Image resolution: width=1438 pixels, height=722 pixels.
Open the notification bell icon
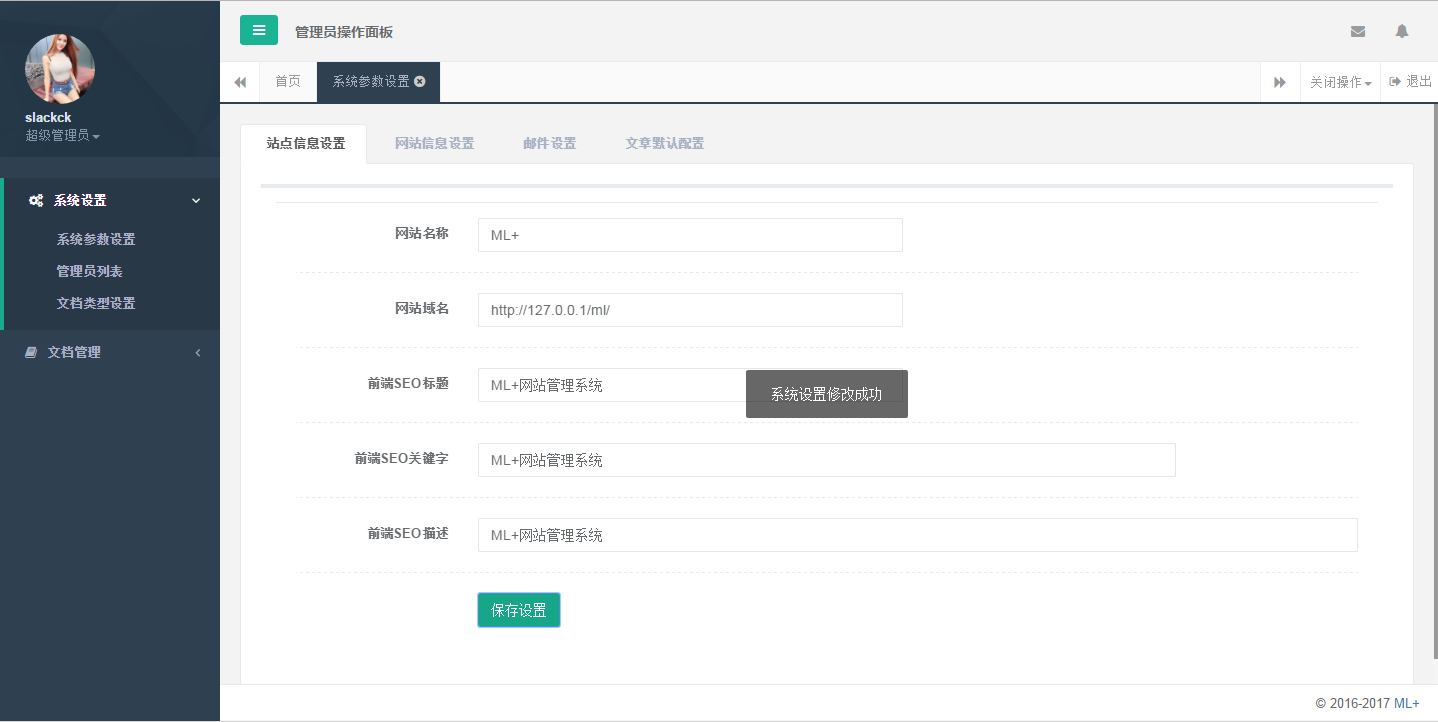coord(1401,32)
